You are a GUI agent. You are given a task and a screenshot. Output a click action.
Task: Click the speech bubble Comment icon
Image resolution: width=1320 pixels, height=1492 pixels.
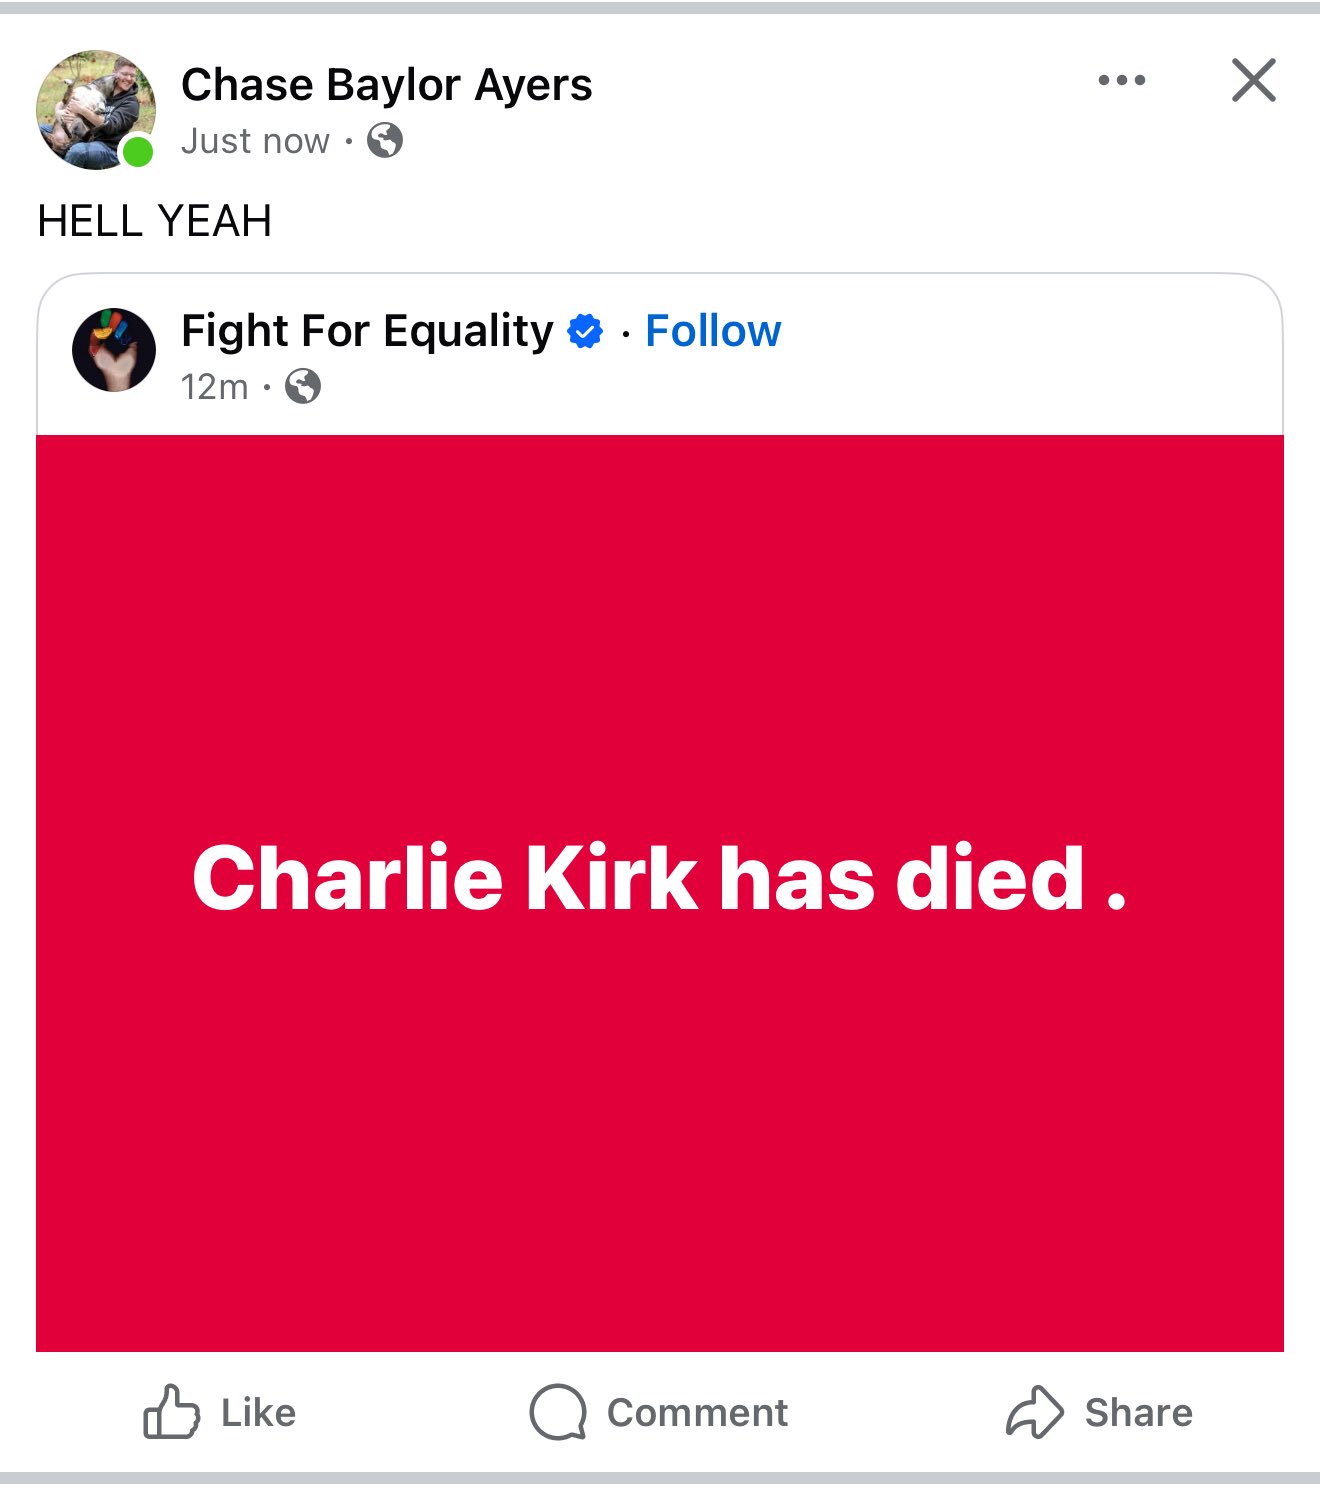tap(558, 1412)
